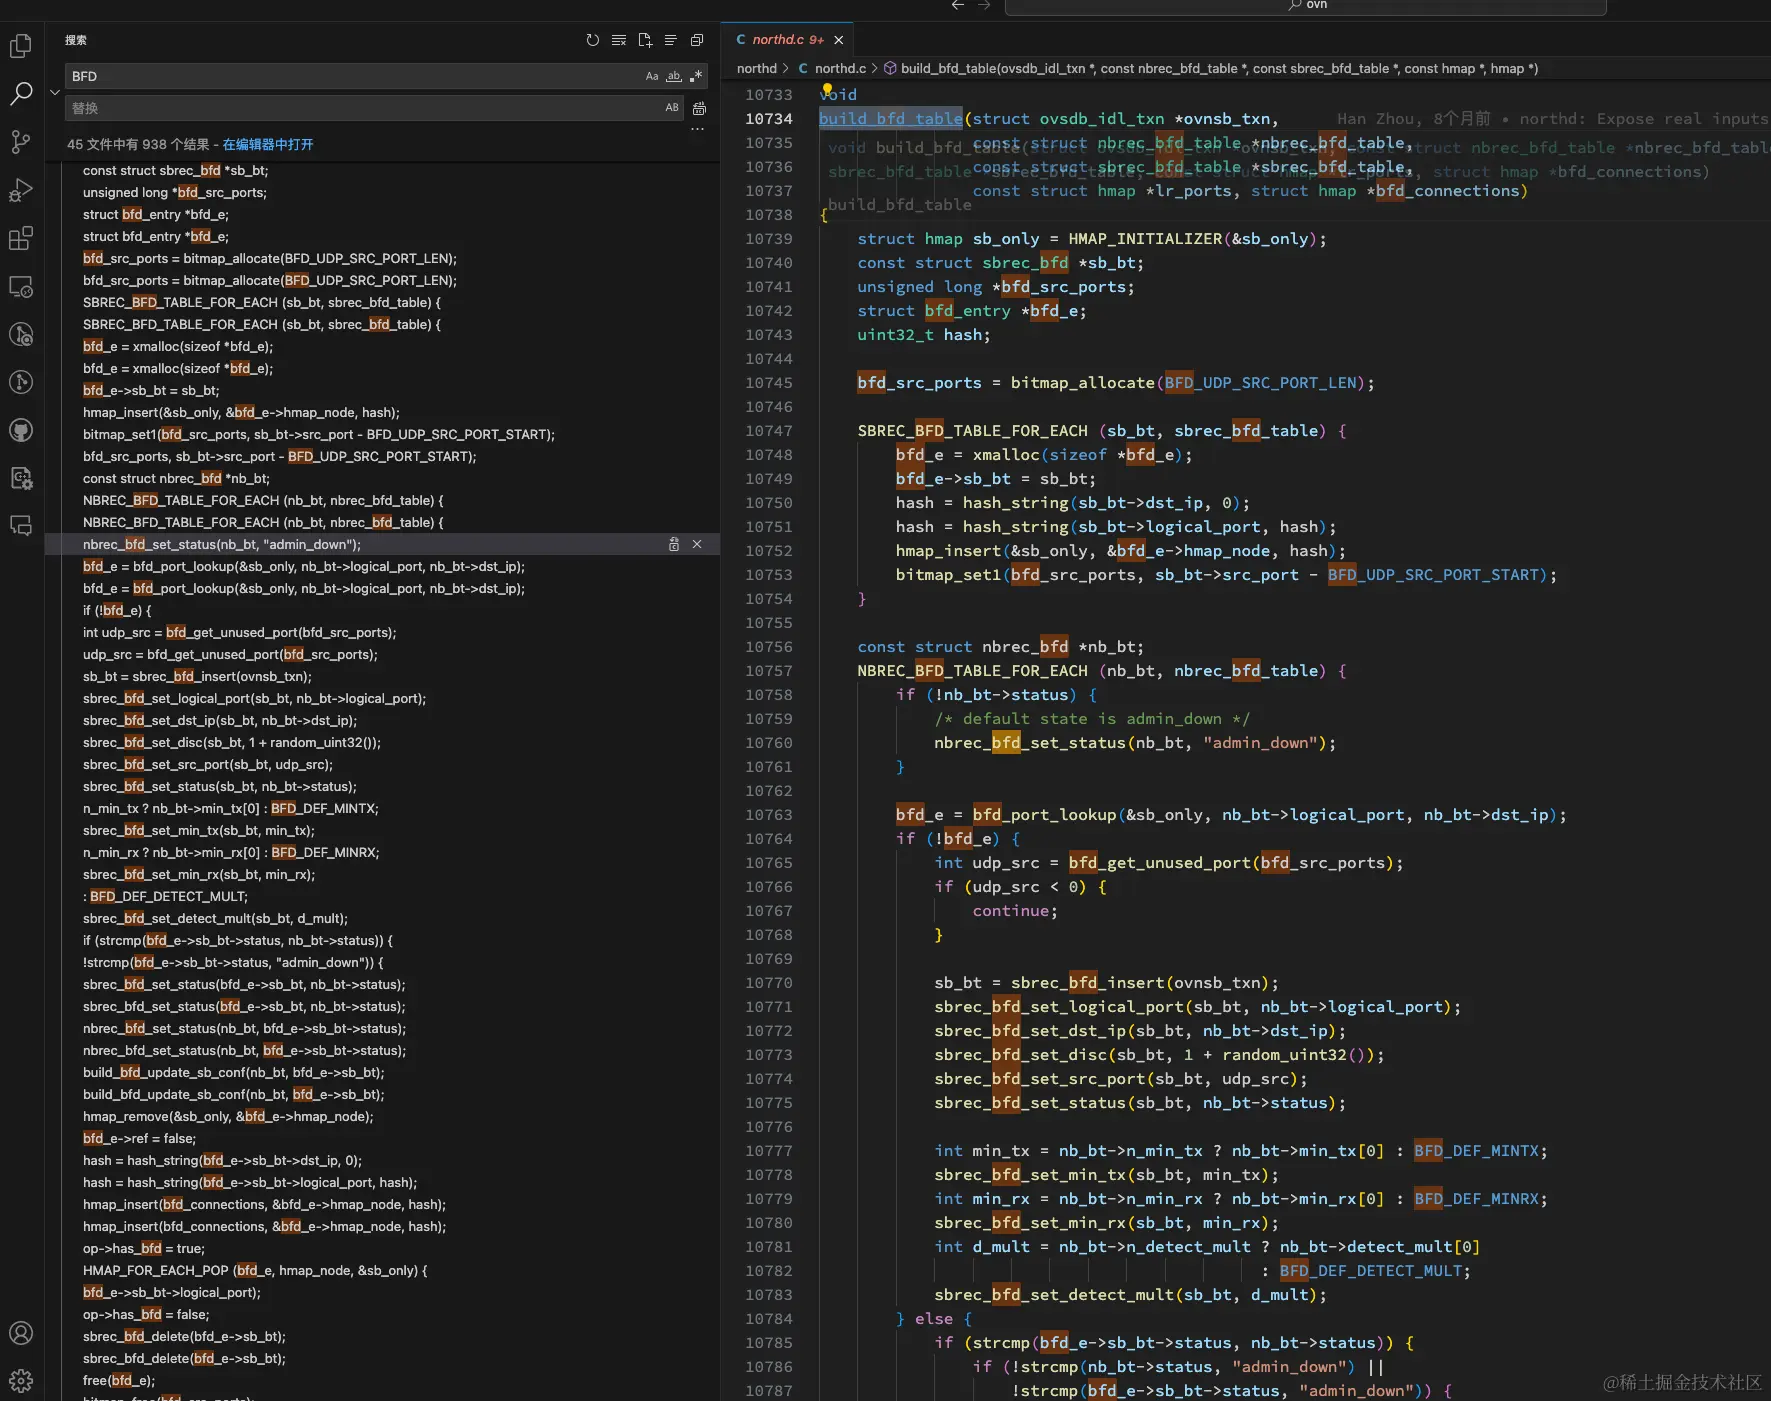Refresh the search results

(x=593, y=40)
